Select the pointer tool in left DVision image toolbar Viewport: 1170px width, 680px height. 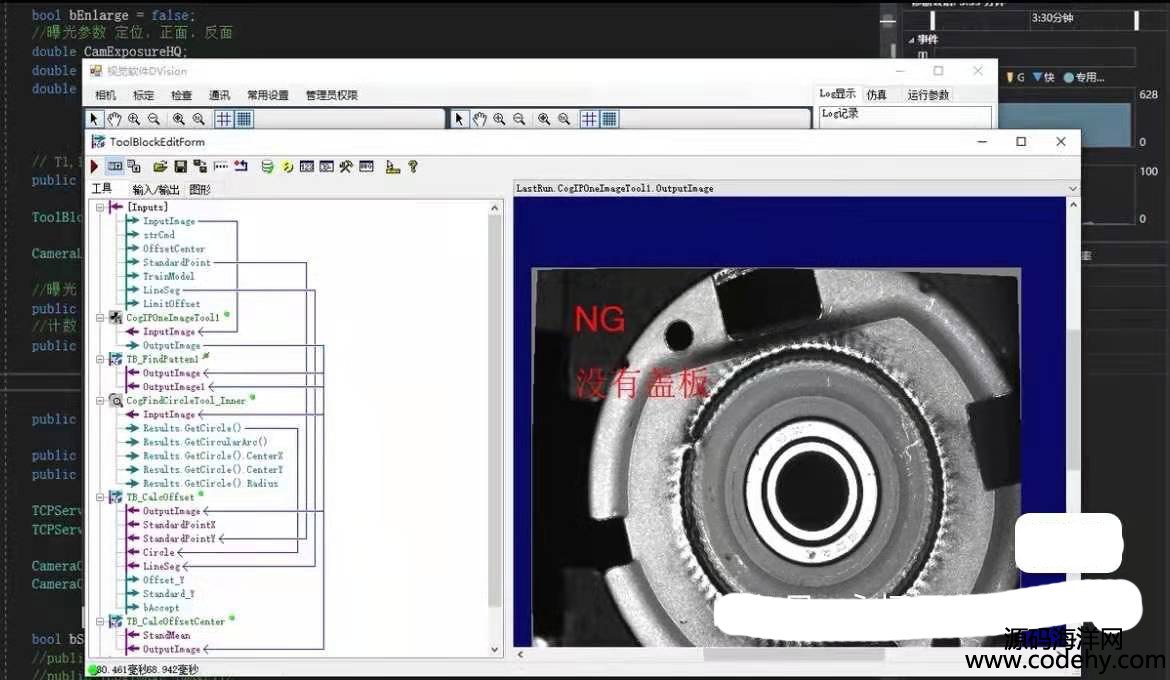[x=94, y=119]
